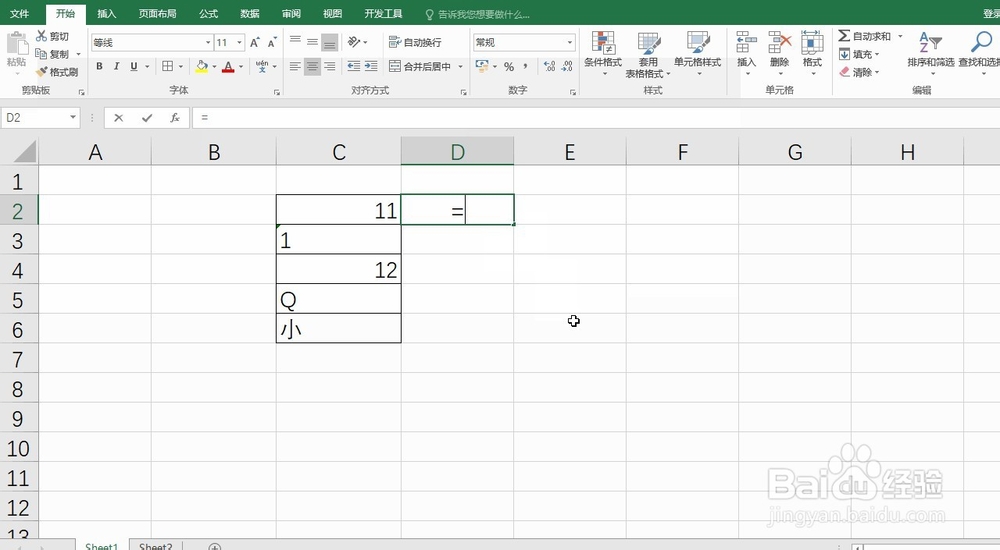Open the number format 常规 dropdown
Screen dimensions: 1000x550
(570, 42)
